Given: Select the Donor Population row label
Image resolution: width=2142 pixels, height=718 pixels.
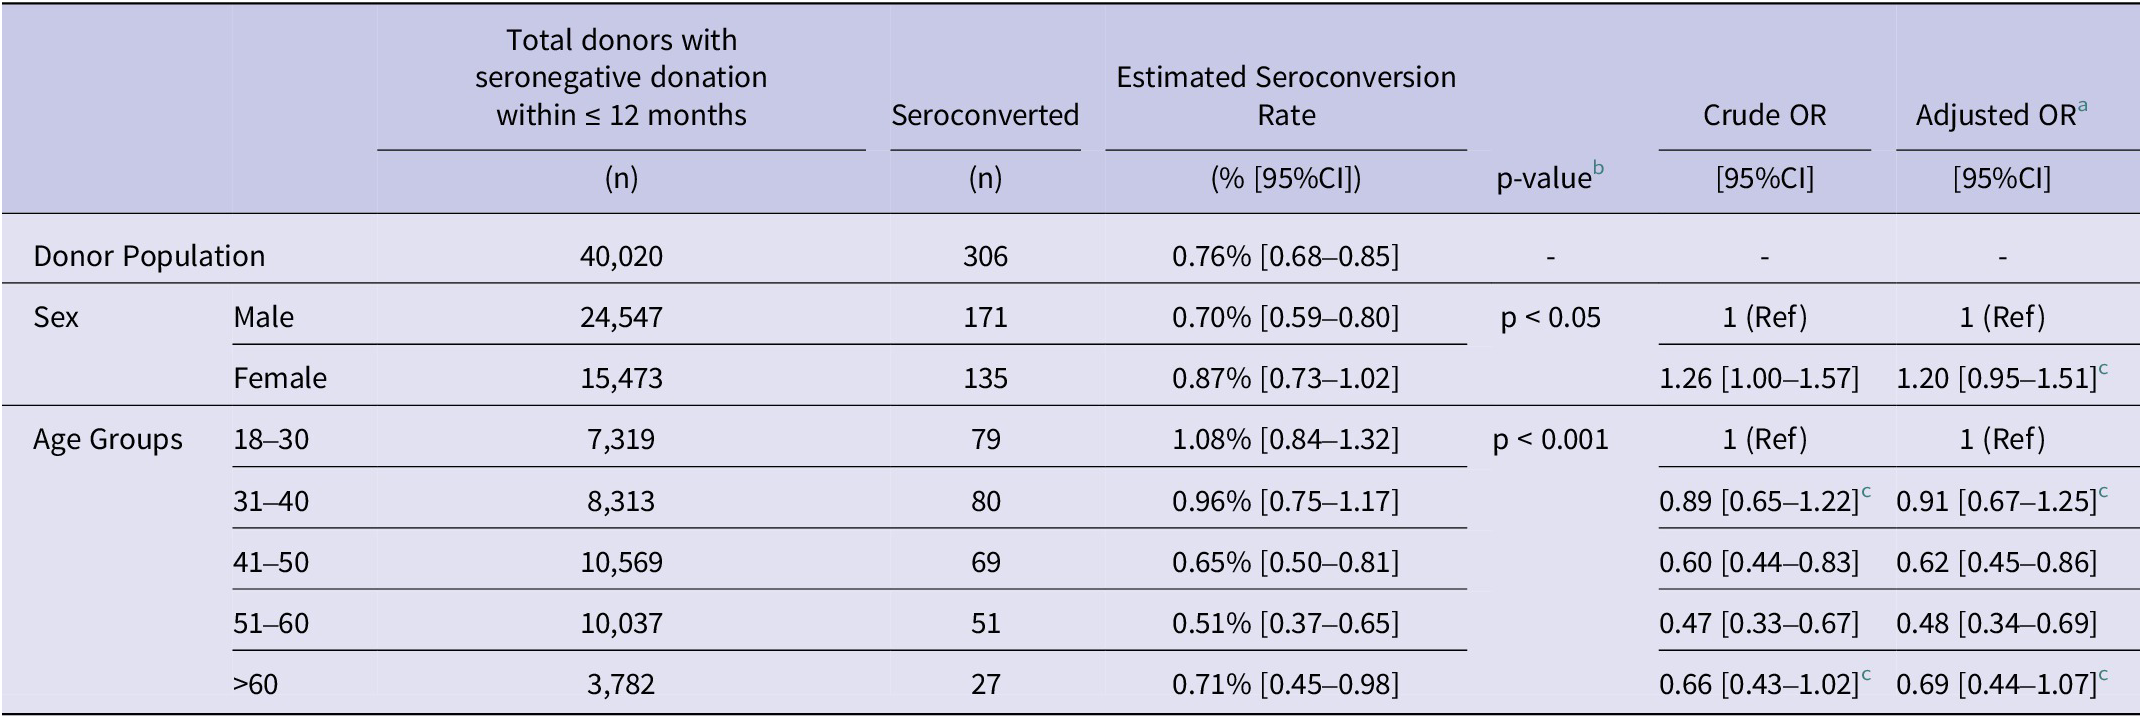Looking at the screenshot, I should [x=149, y=257].
